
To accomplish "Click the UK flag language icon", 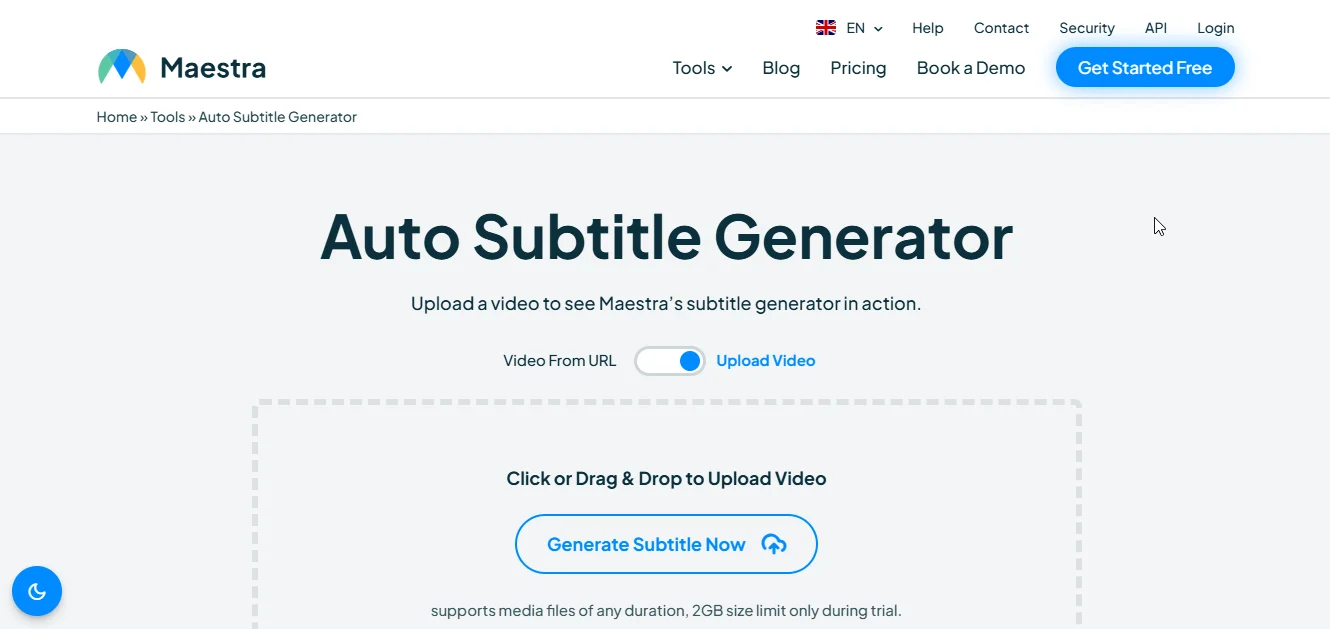I will click(x=826, y=28).
